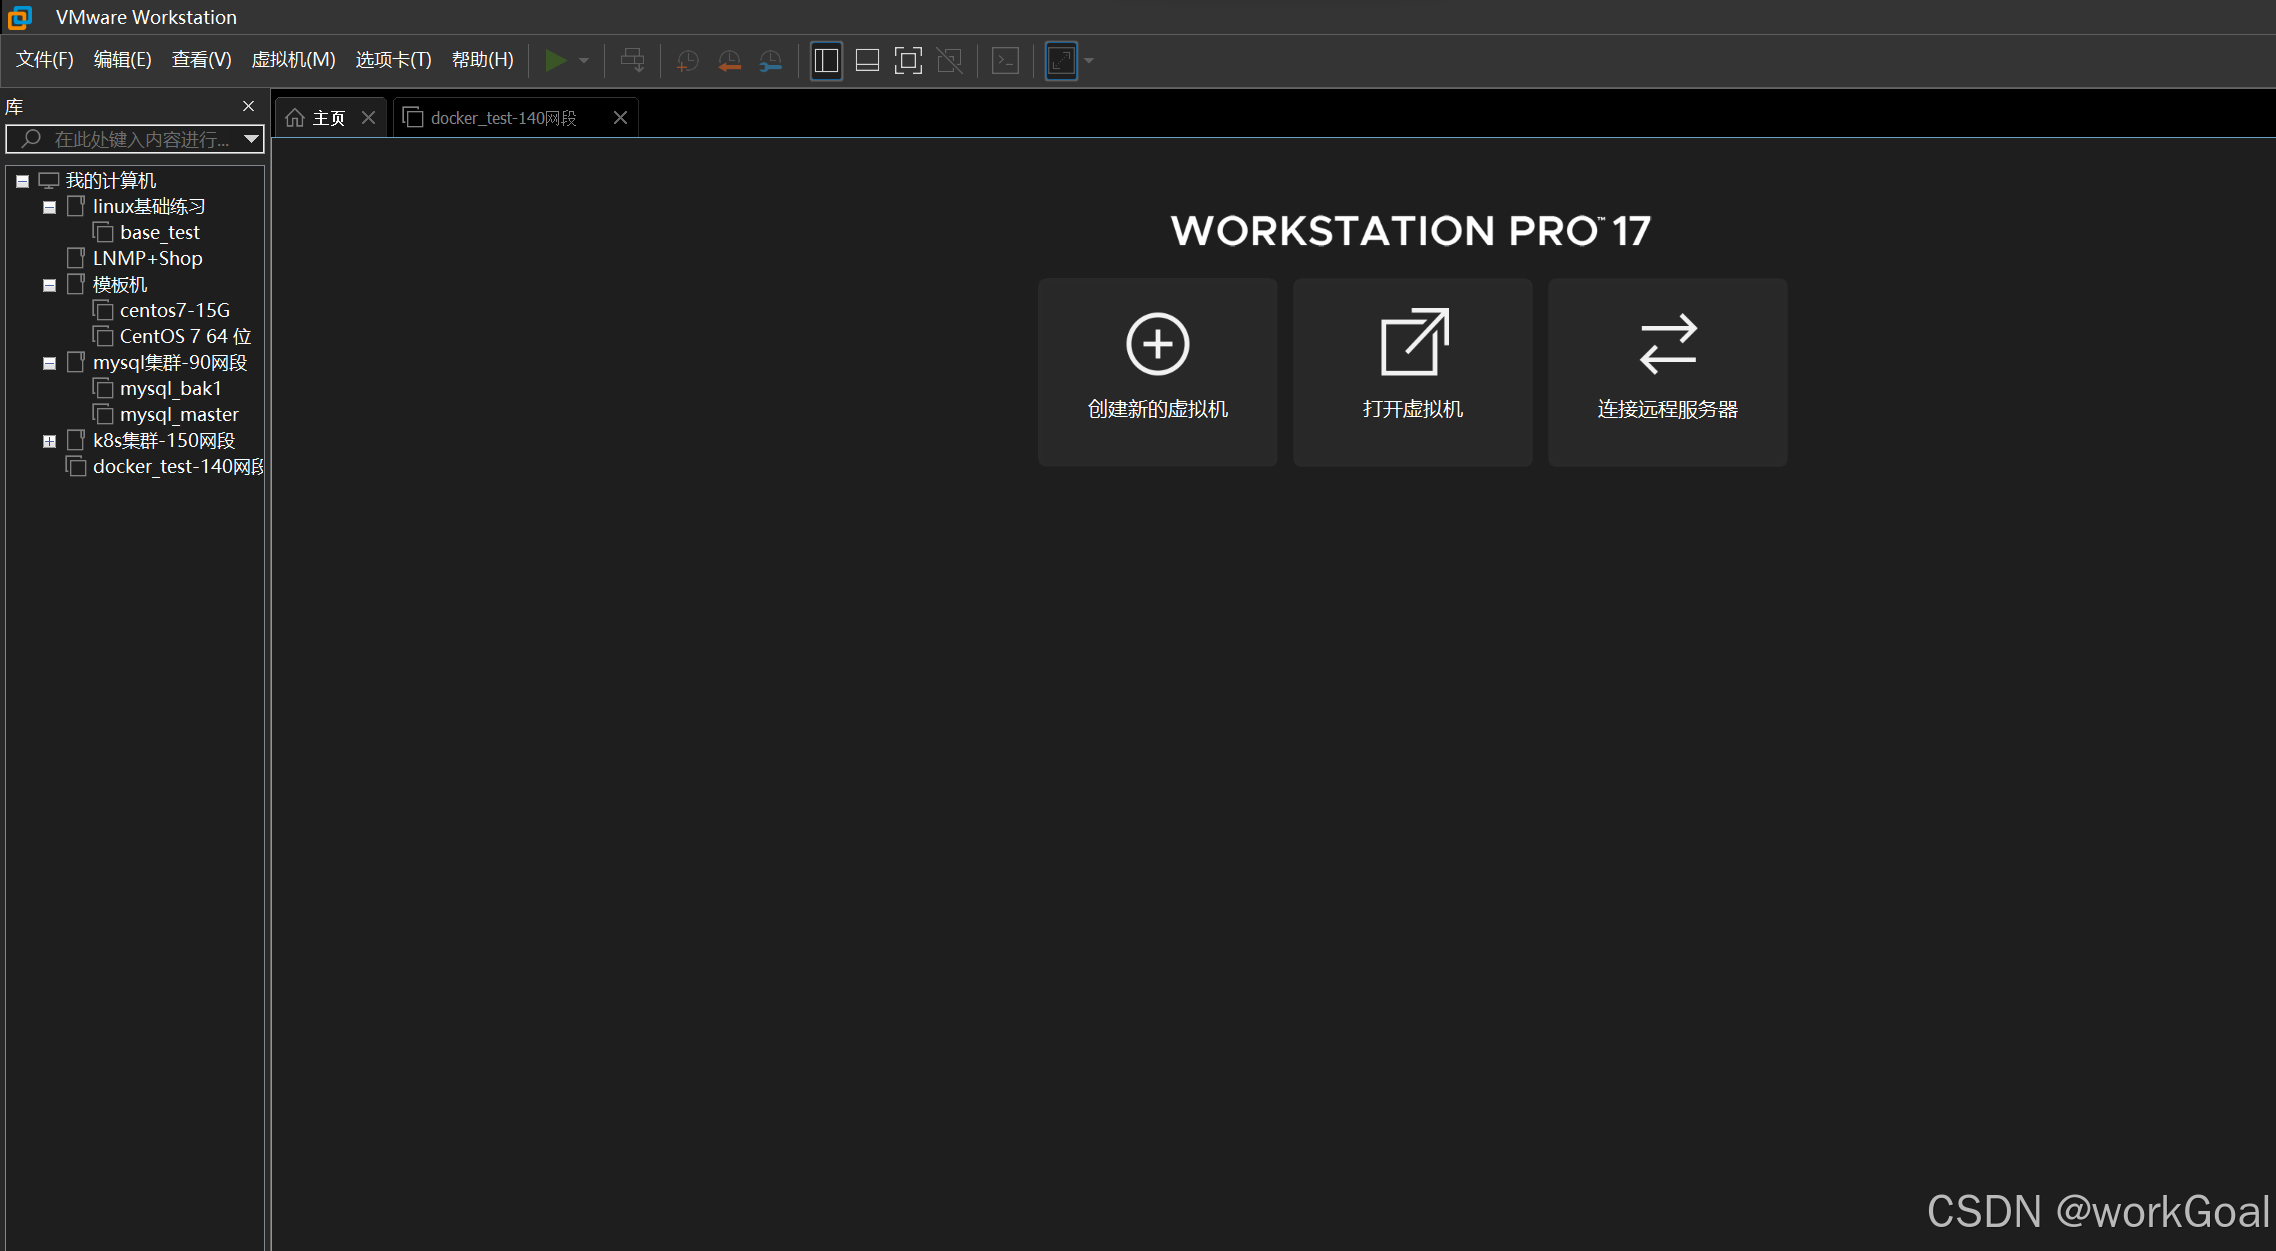Select 我的计算机 in the library

click(111, 180)
